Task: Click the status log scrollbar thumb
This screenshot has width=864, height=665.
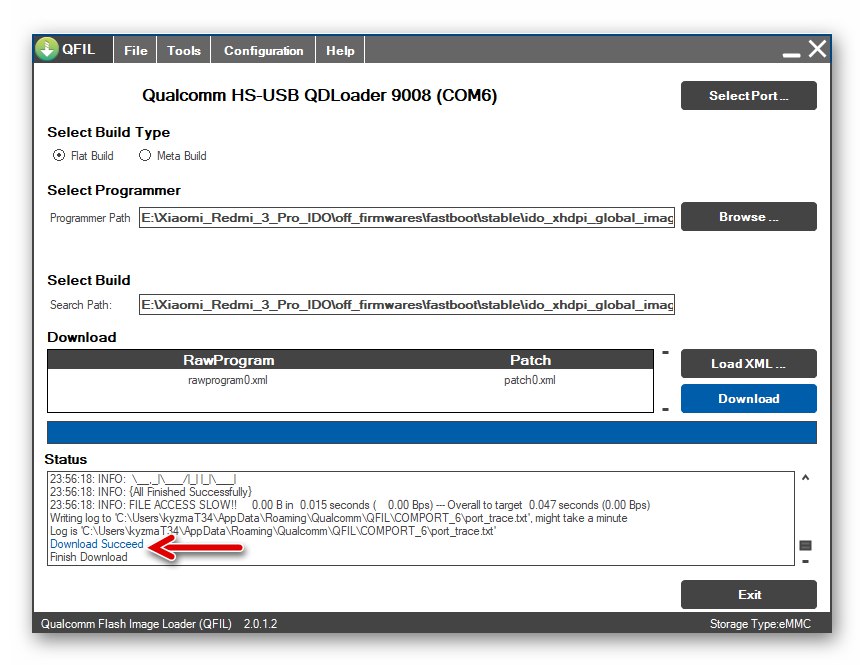Action: coord(806,545)
